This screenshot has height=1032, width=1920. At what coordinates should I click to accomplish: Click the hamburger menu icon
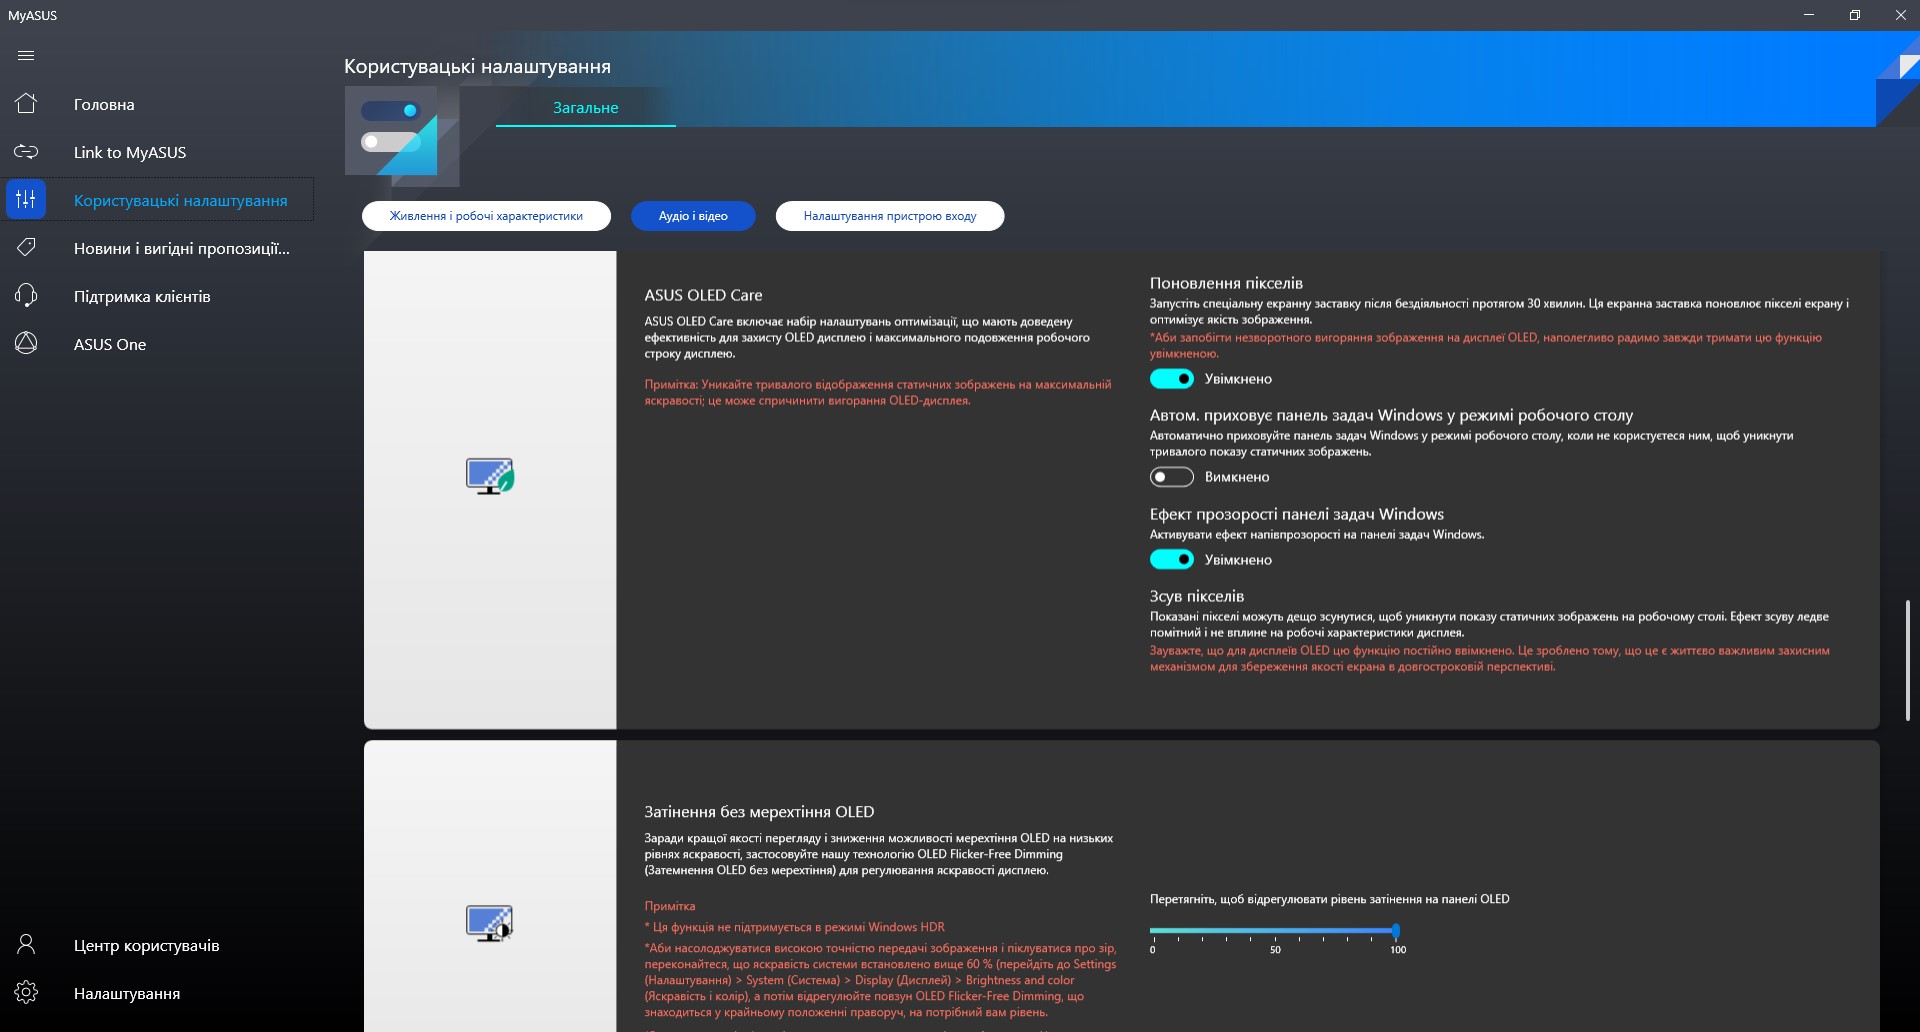point(26,56)
